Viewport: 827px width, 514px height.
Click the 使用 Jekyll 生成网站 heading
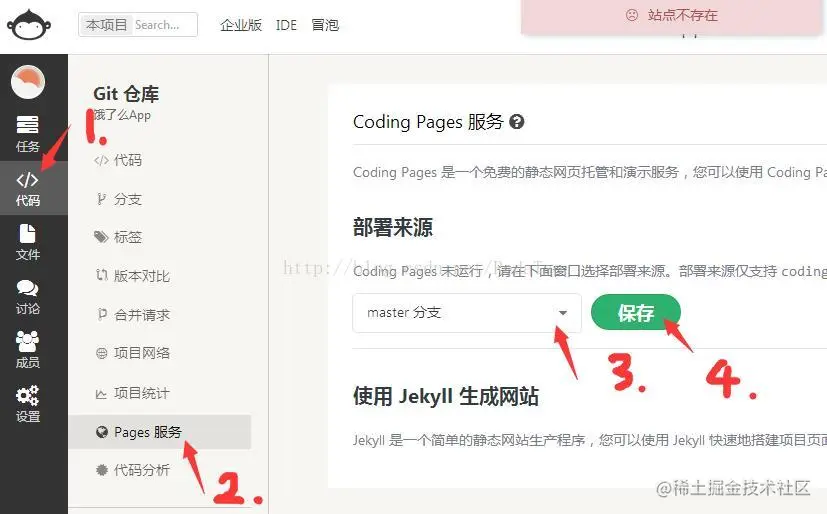(x=446, y=396)
